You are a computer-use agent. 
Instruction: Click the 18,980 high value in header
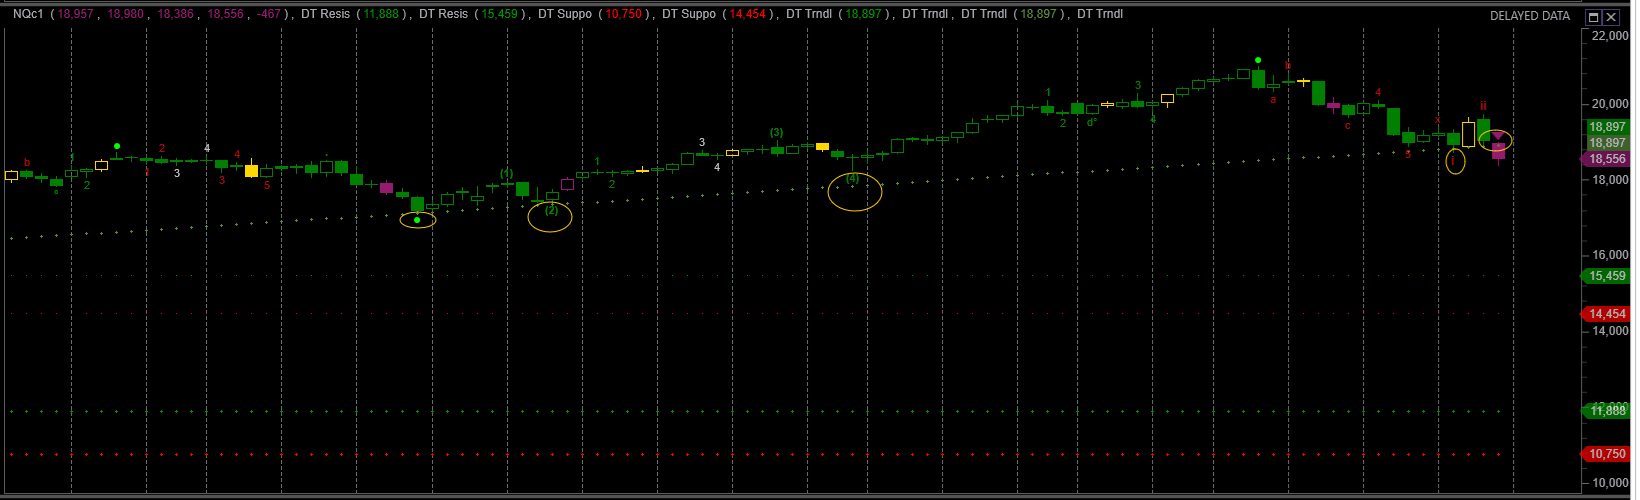126,15
